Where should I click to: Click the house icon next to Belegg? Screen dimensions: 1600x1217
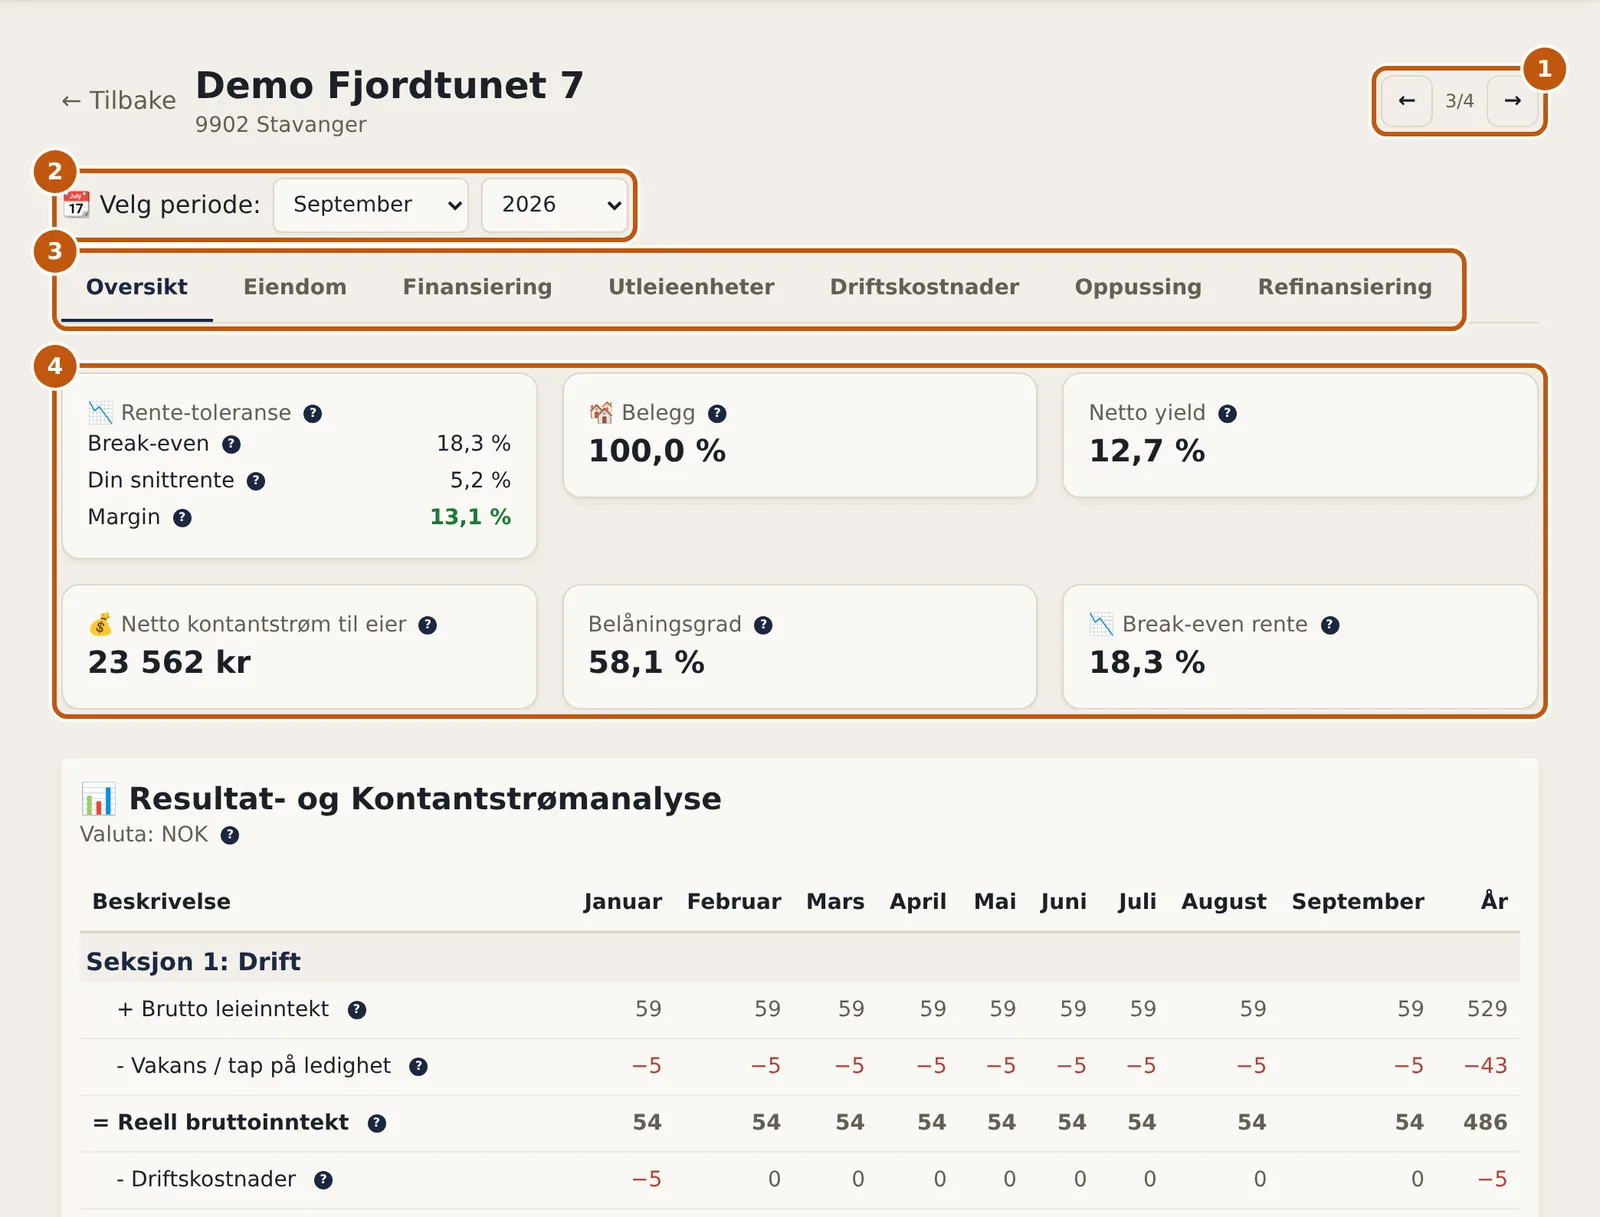tap(601, 413)
